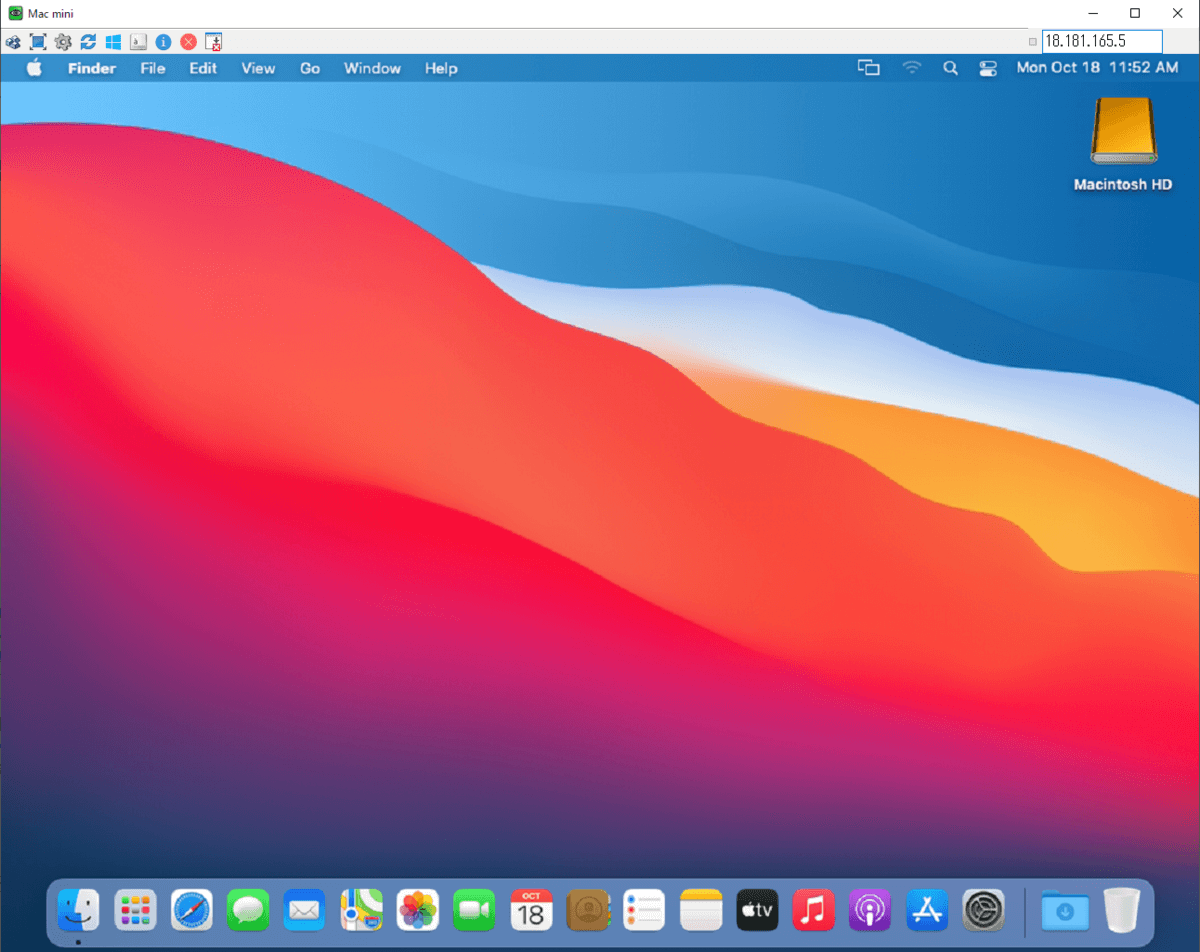Open Finder from the Dock
The height and width of the screenshot is (952, 1200).
(x=78, y=910)
